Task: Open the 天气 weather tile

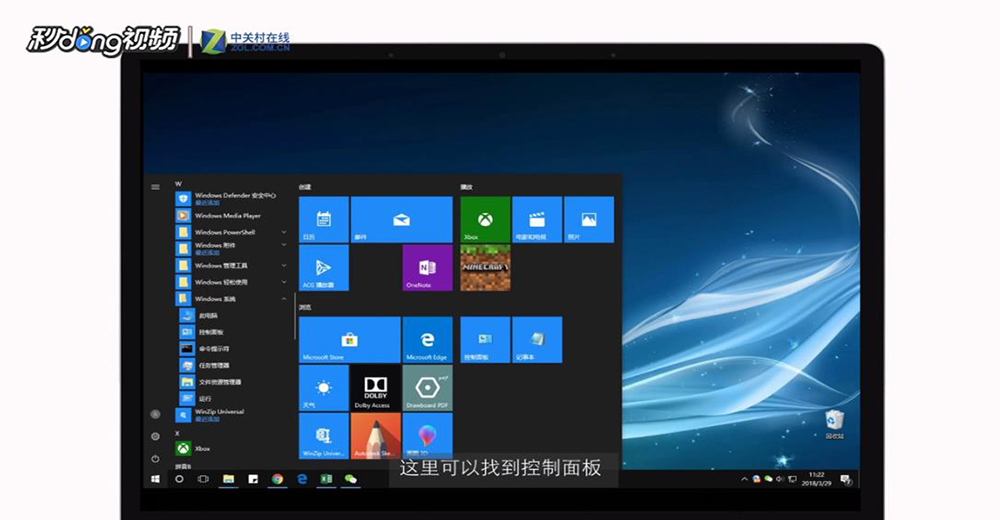Action: (x=323, y=388)
